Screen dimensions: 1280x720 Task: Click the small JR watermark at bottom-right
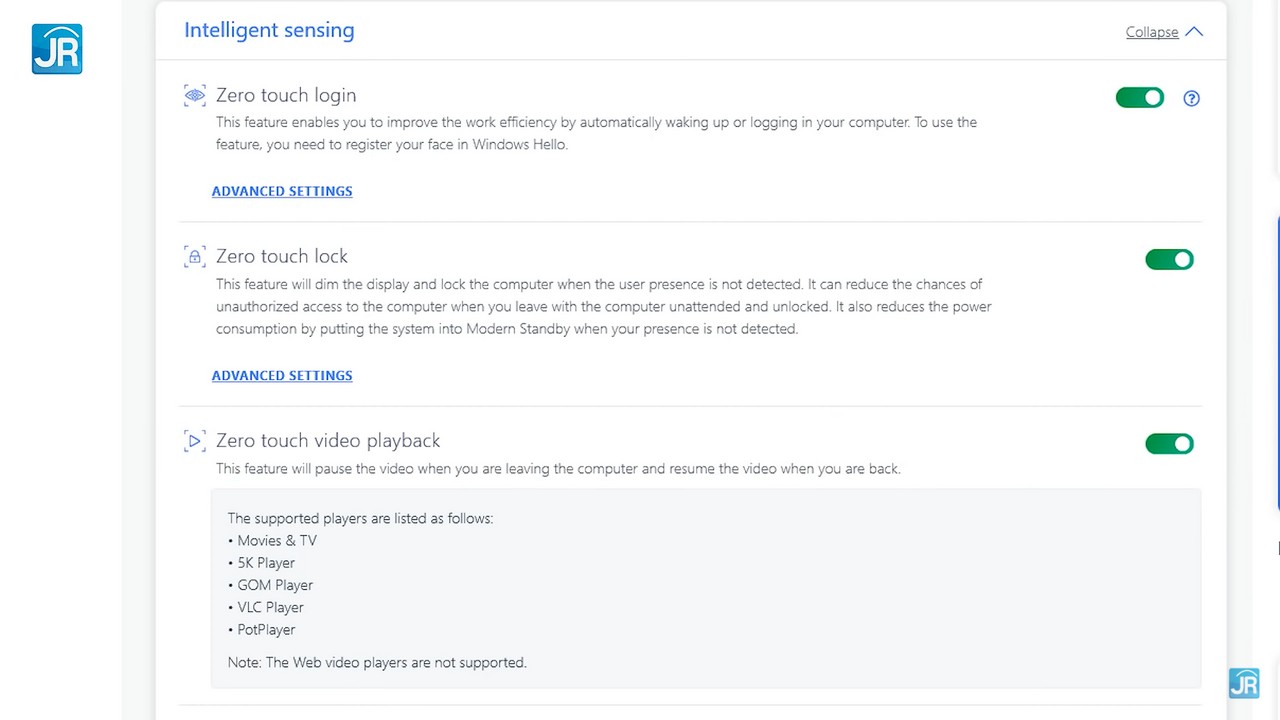pyautogui.click(x=1244, y=683)
